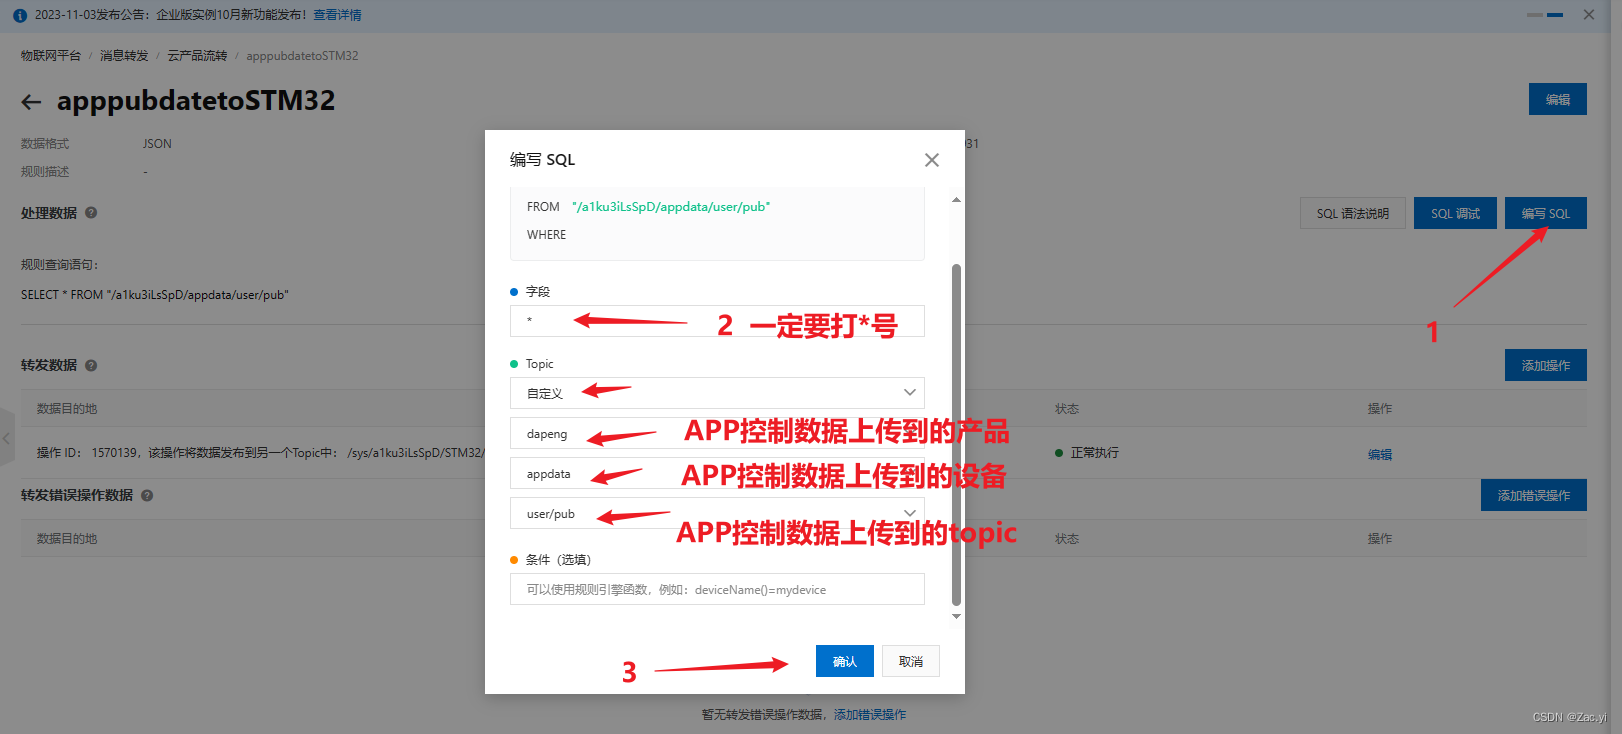Viewport: 1622px width, 734px height.
Task: Click the 字段 input field with asterisk
Action: 717,321
